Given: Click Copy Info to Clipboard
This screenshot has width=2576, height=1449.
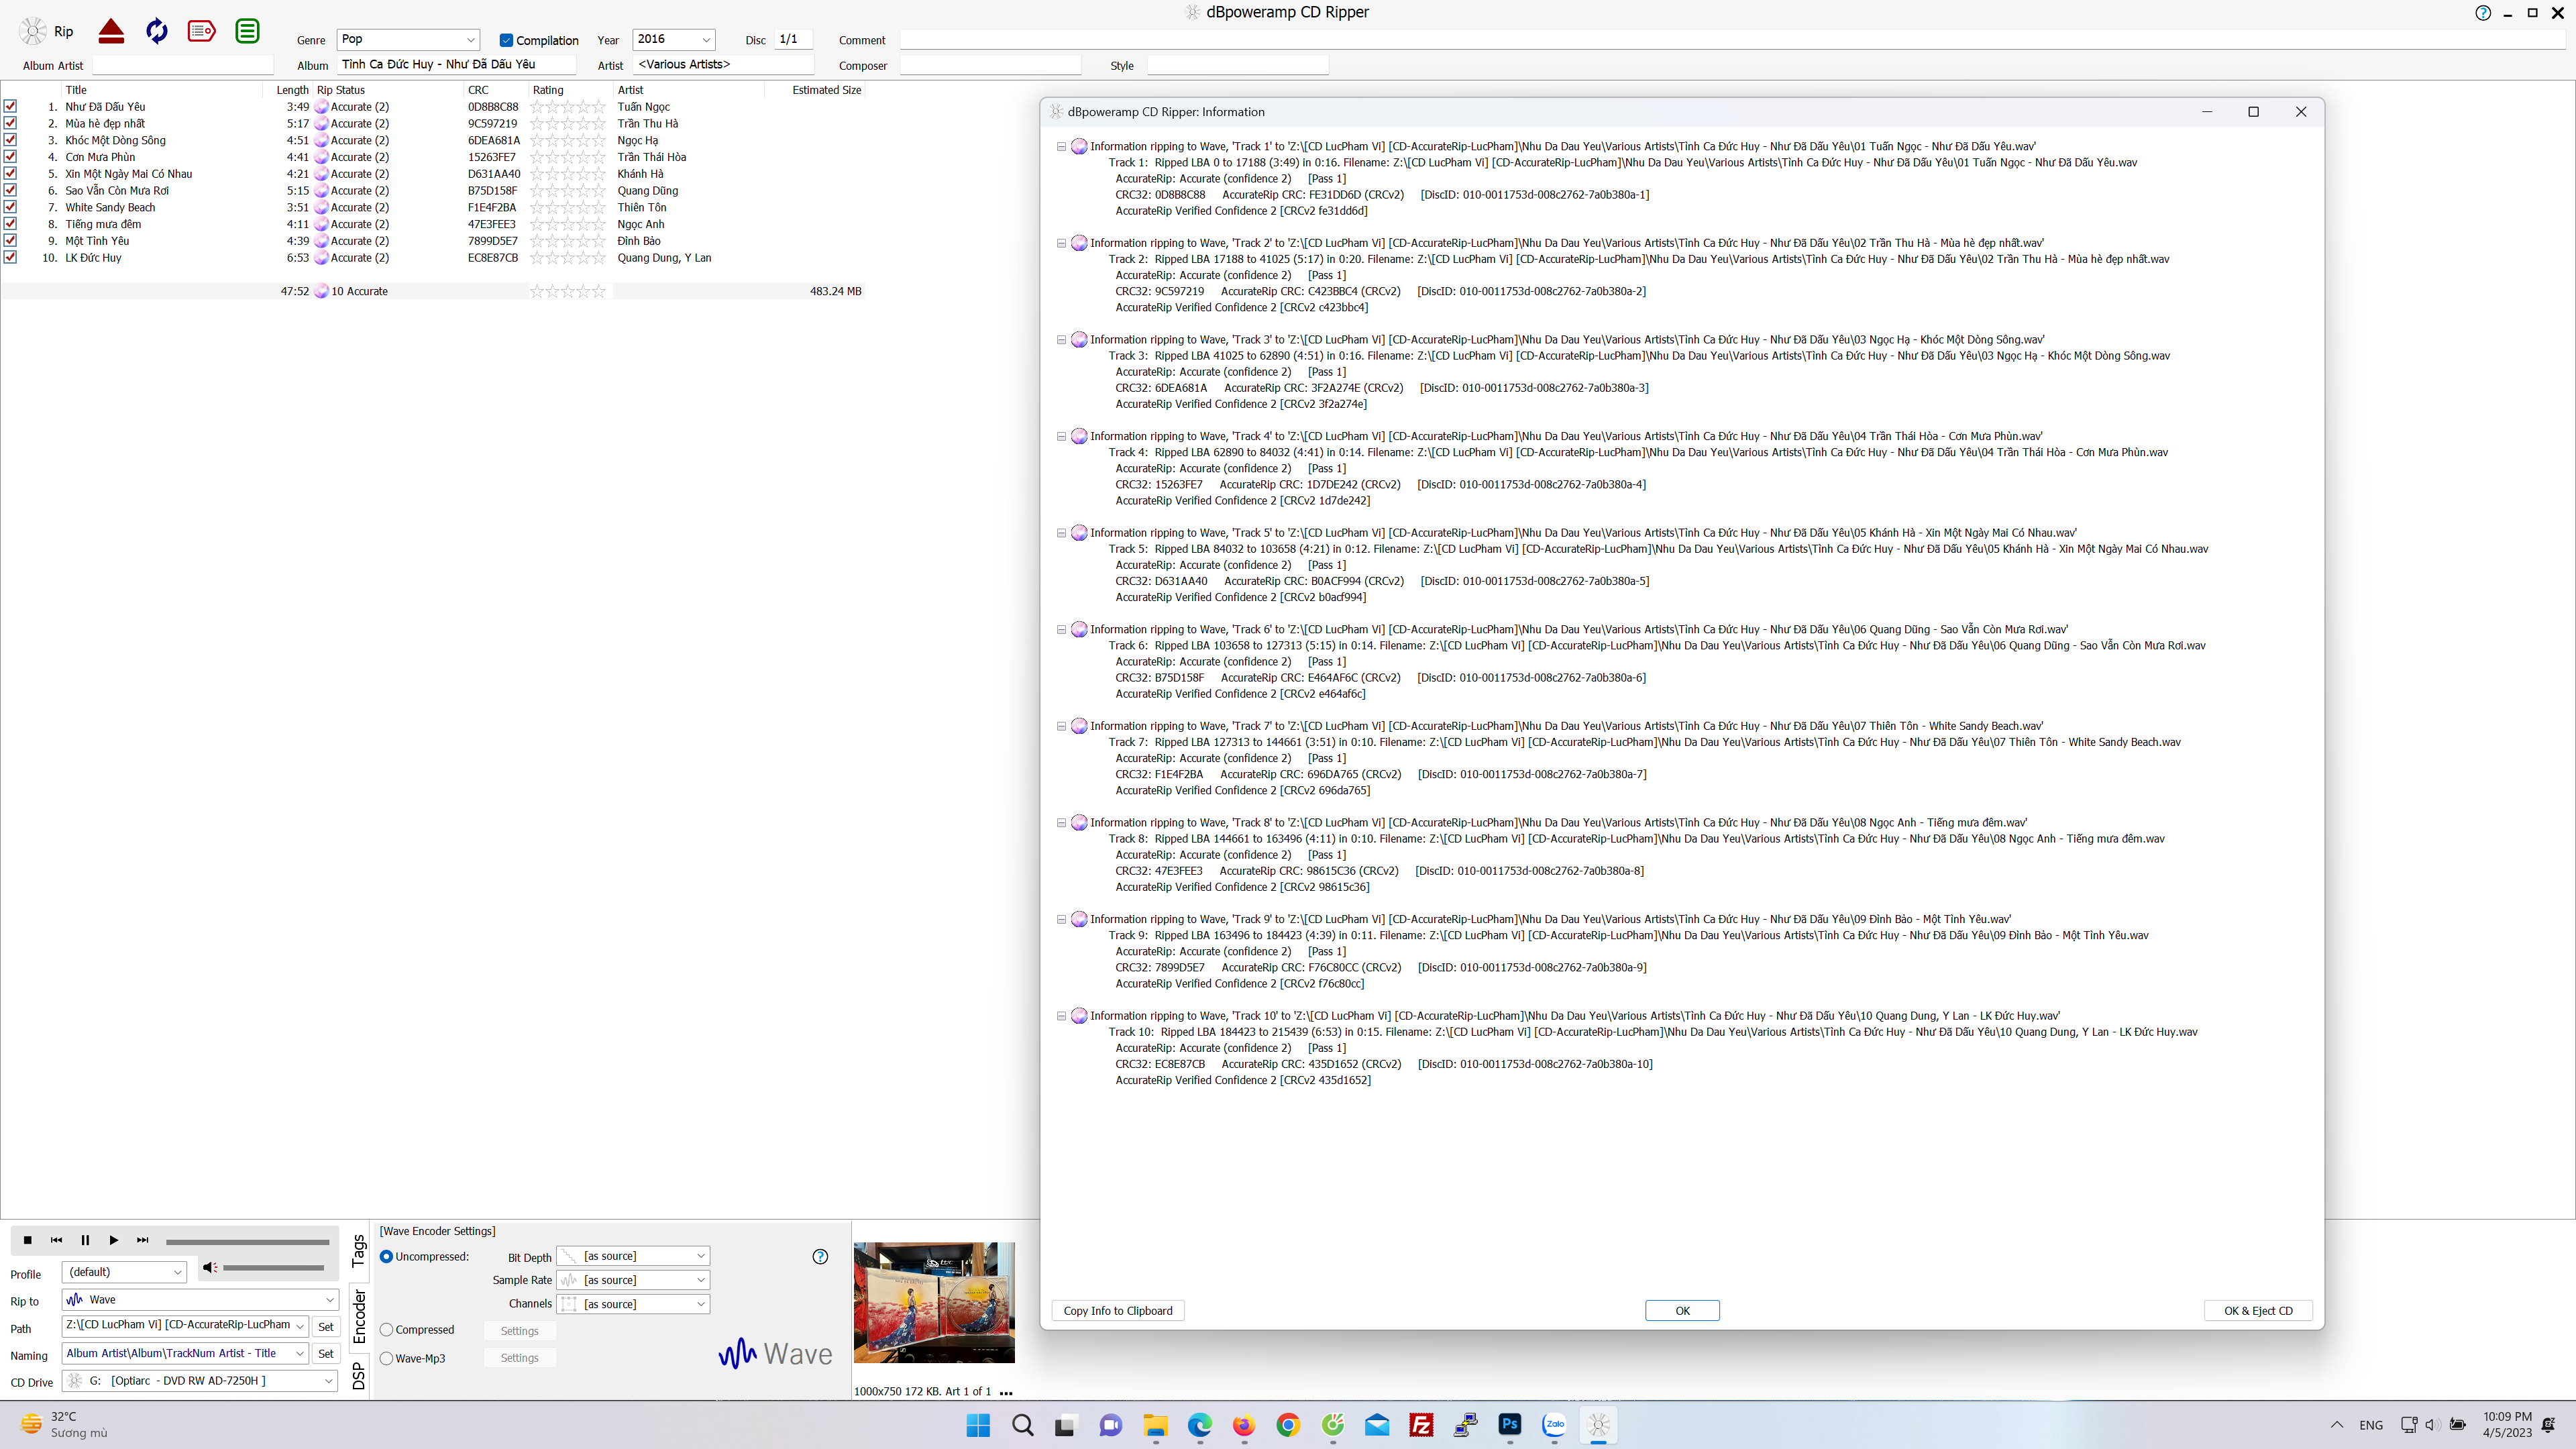Looking at the screenshot, I should pyautogui.click(x=1118, y=1311).
